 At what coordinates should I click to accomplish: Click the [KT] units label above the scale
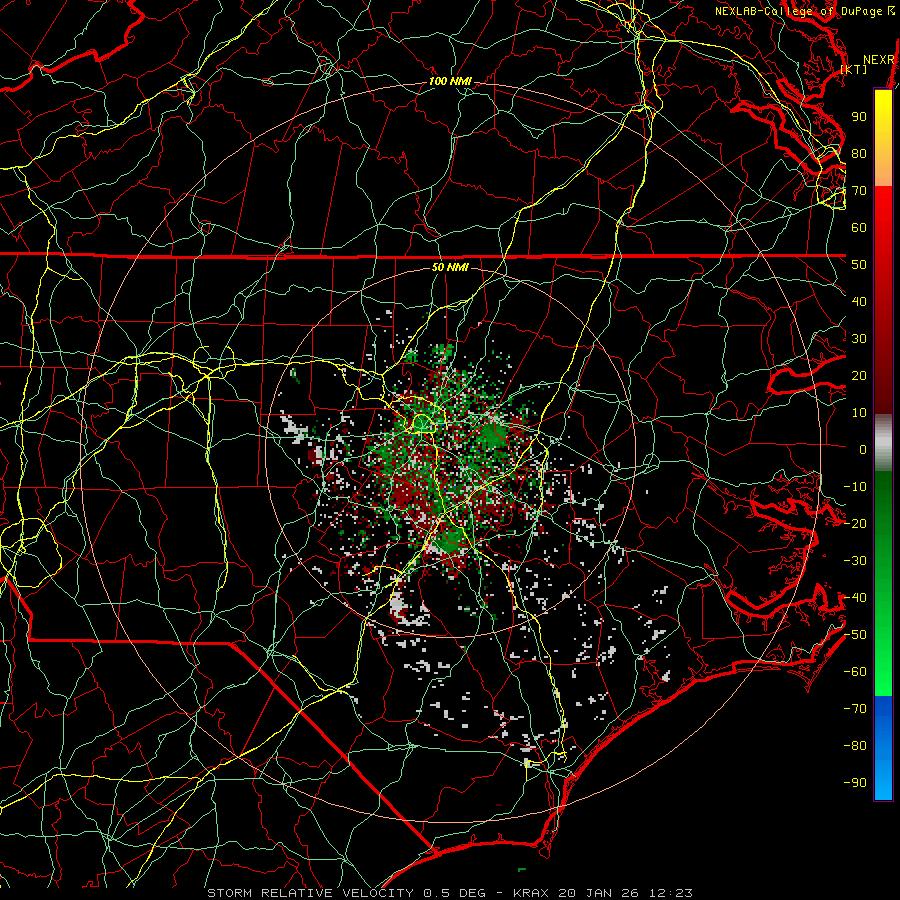tap(854, 69)
